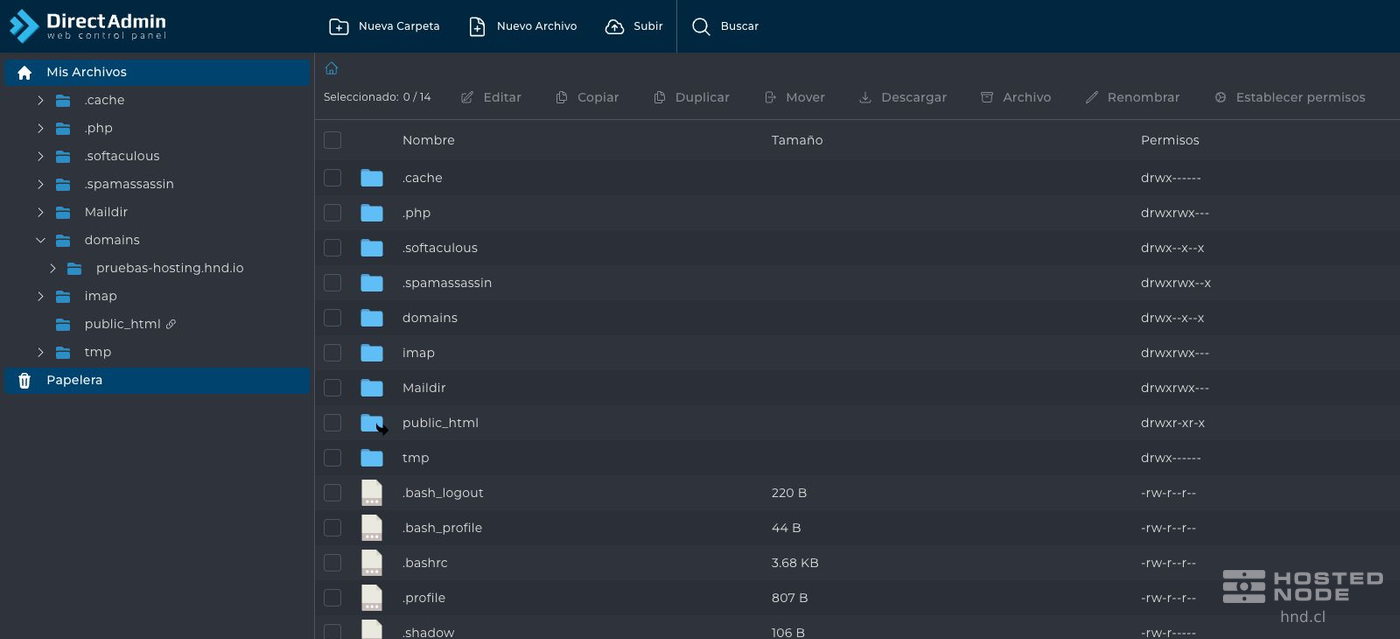The image size is (1400, 639).
Task: Click the Archivo toolbar action
Action: pos(1015,97)
